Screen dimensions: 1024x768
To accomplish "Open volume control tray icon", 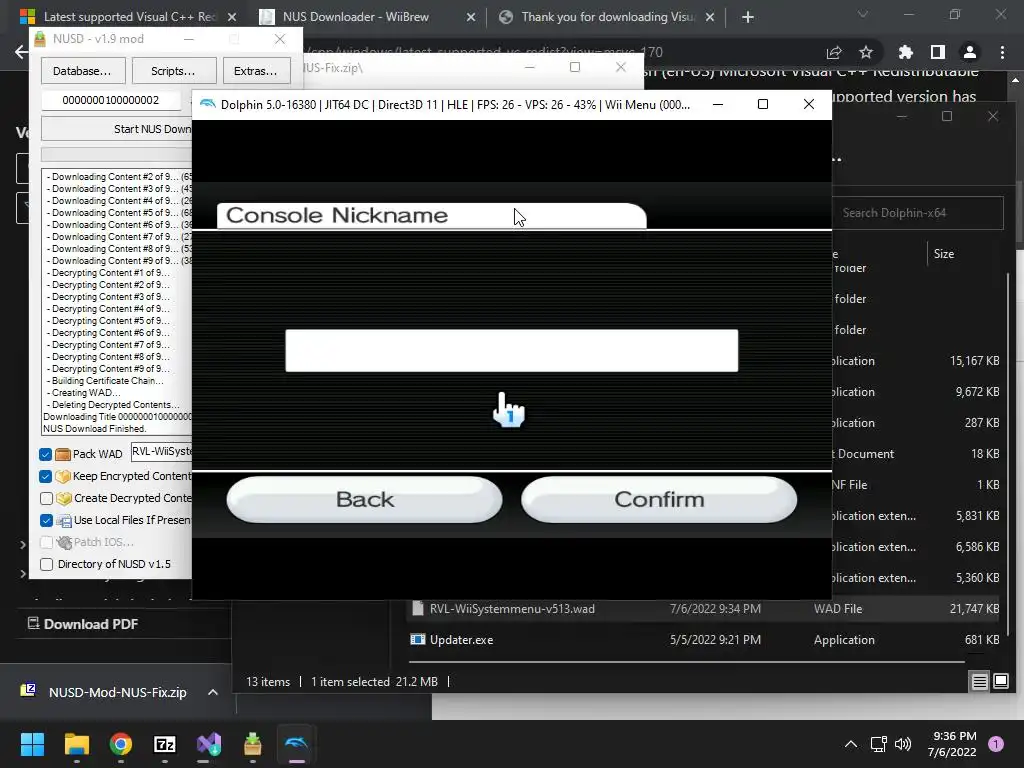I will point(903,744).
